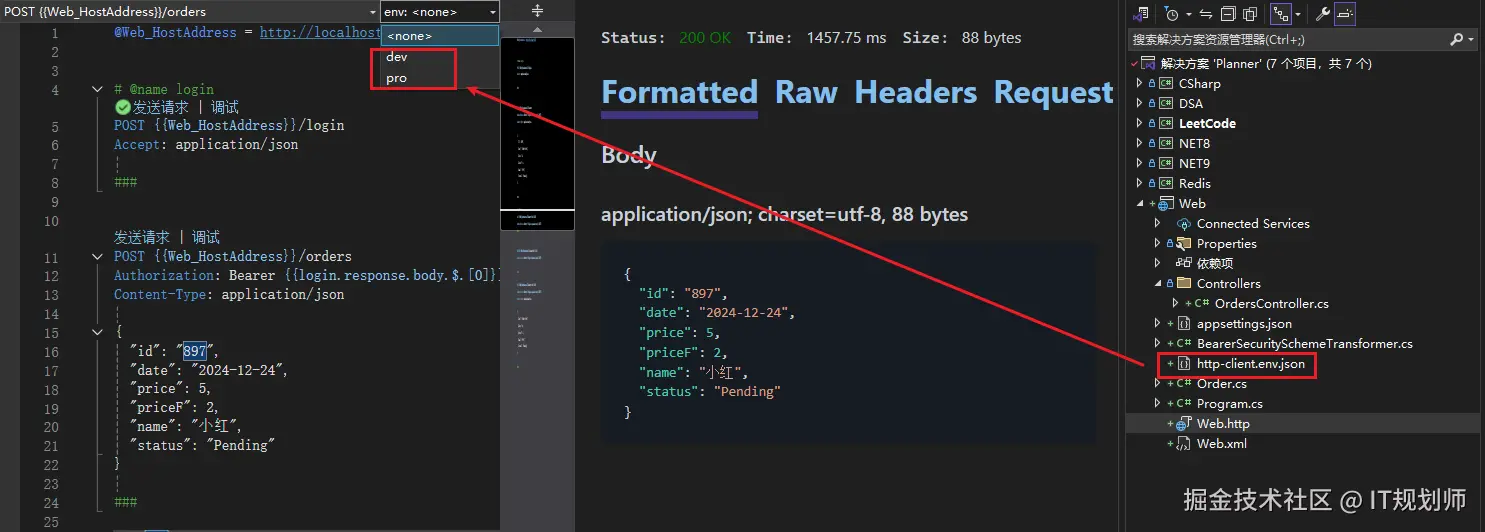Collapse the POST orders request region
The height and width of the screenshot is (532, 1485).
click(97, 256)
